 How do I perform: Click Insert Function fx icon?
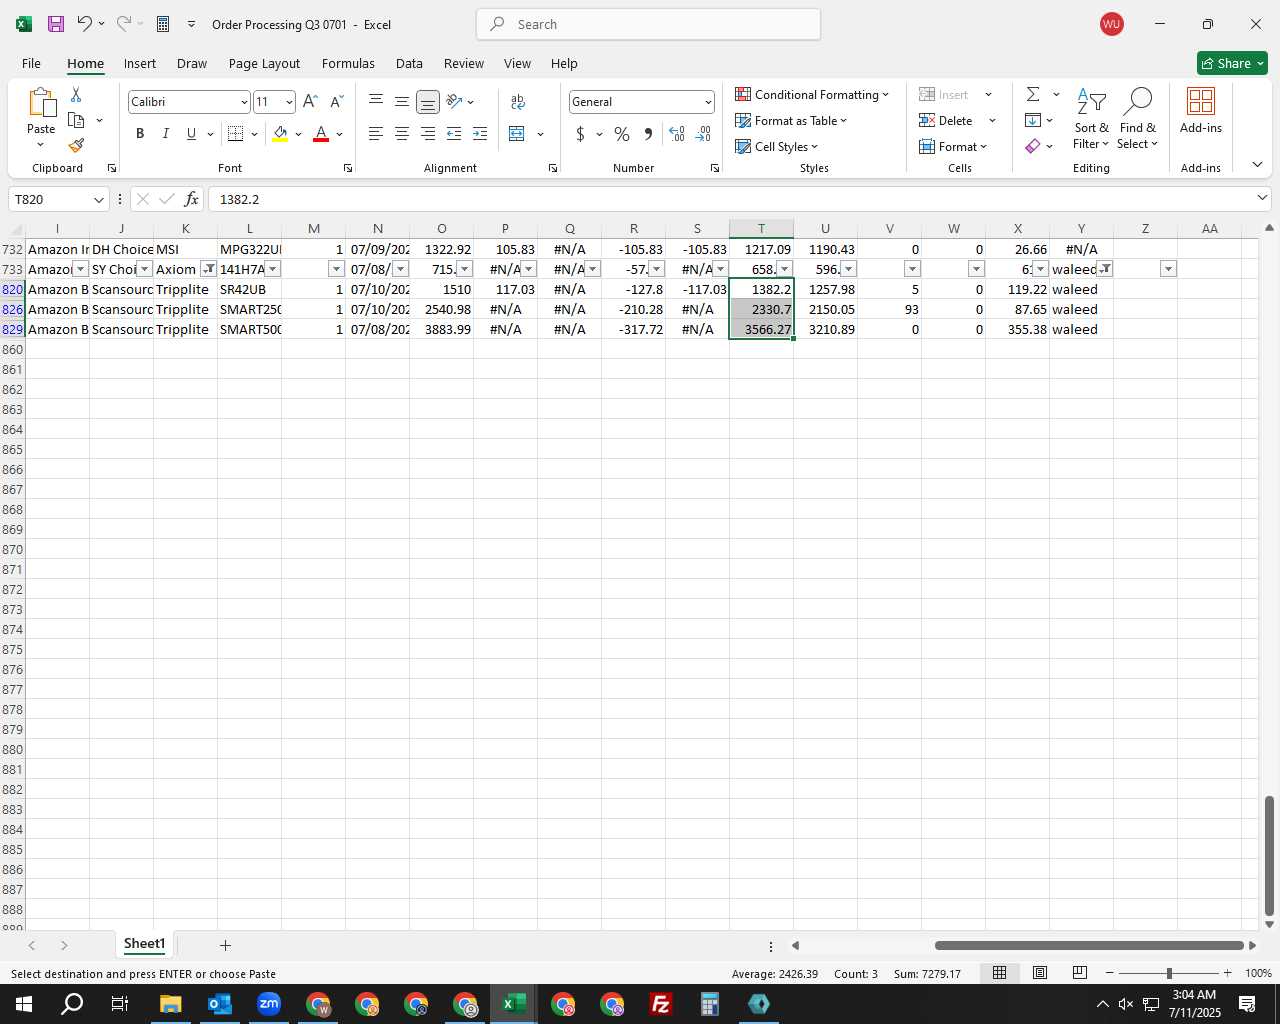pos(191,199)
